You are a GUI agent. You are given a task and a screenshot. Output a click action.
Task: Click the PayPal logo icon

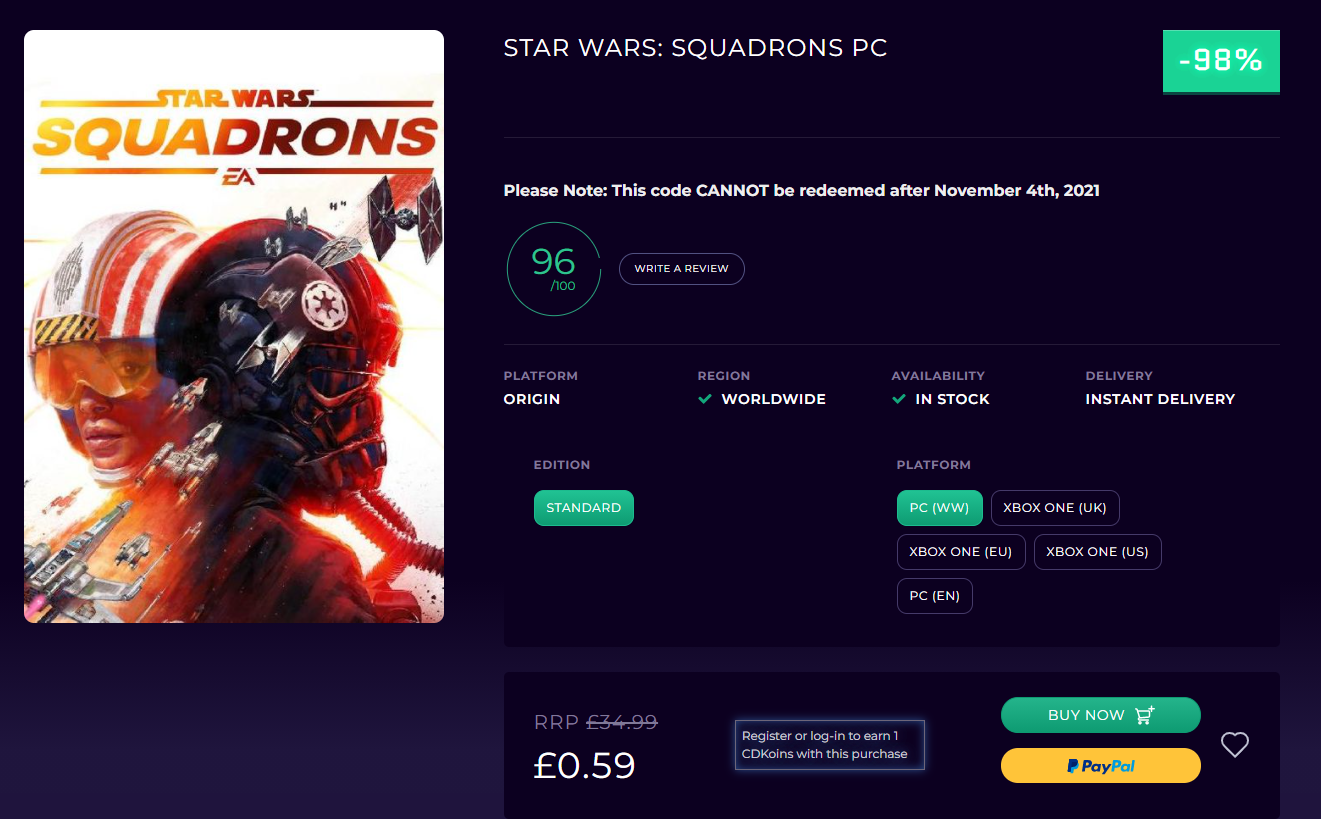coord(1073,766)
